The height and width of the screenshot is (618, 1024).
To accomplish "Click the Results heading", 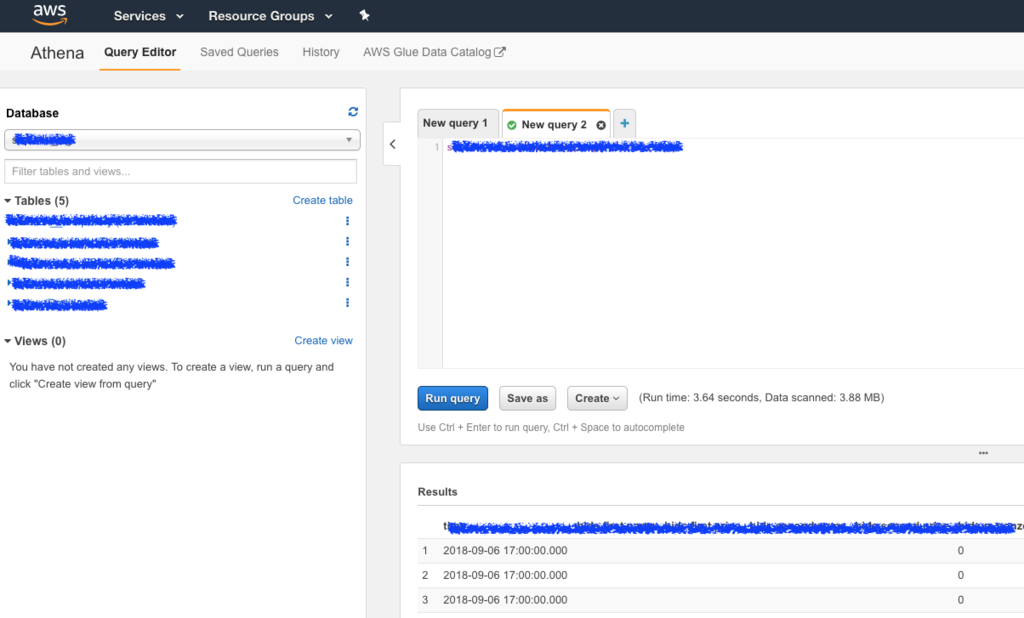I will click(438, 492).
